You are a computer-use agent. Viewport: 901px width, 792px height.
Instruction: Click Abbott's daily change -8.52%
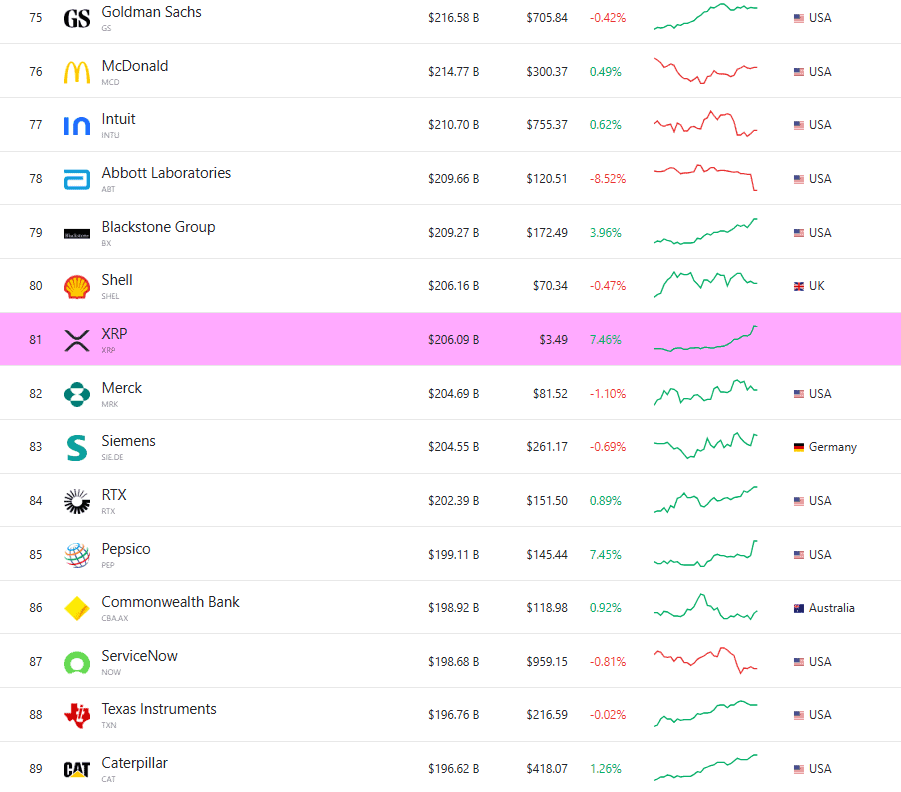coord(608,179)
